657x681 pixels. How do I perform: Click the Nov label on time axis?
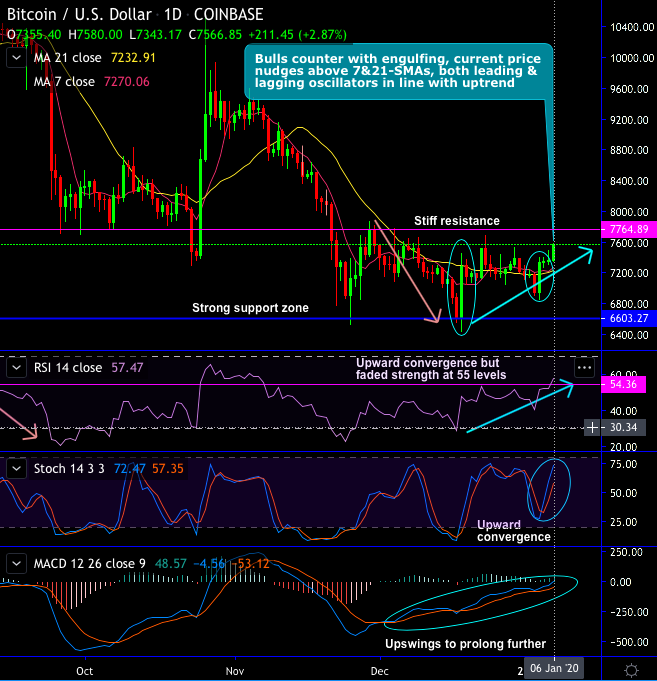coord(235,671)
